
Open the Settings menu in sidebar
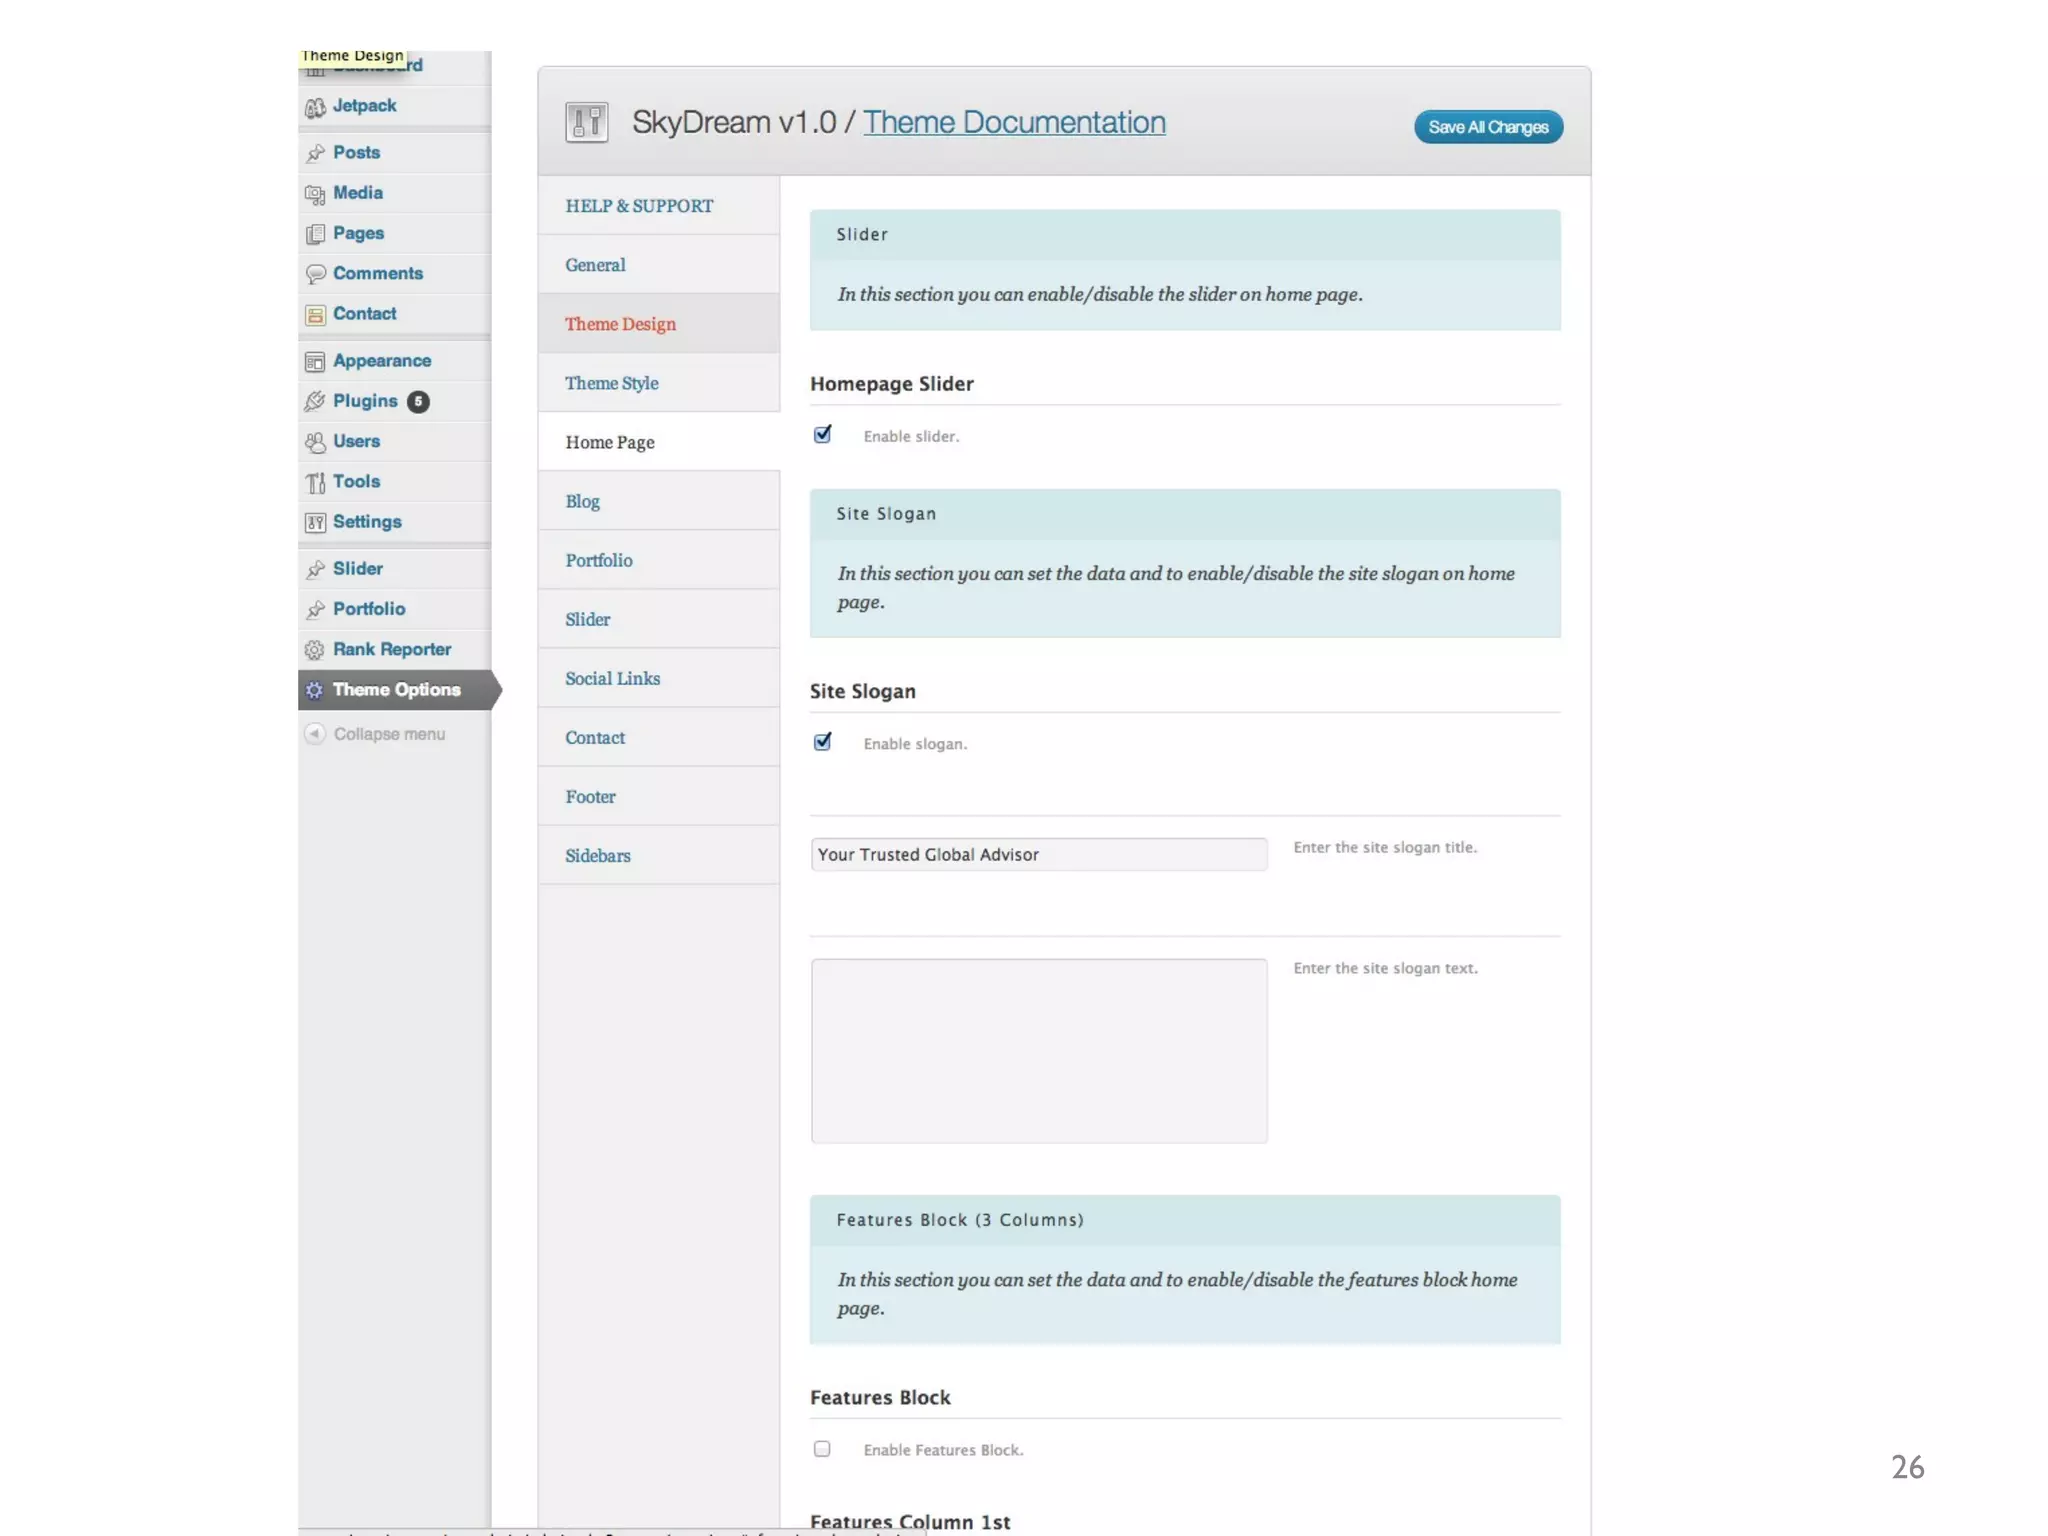[x=366, y=522]
